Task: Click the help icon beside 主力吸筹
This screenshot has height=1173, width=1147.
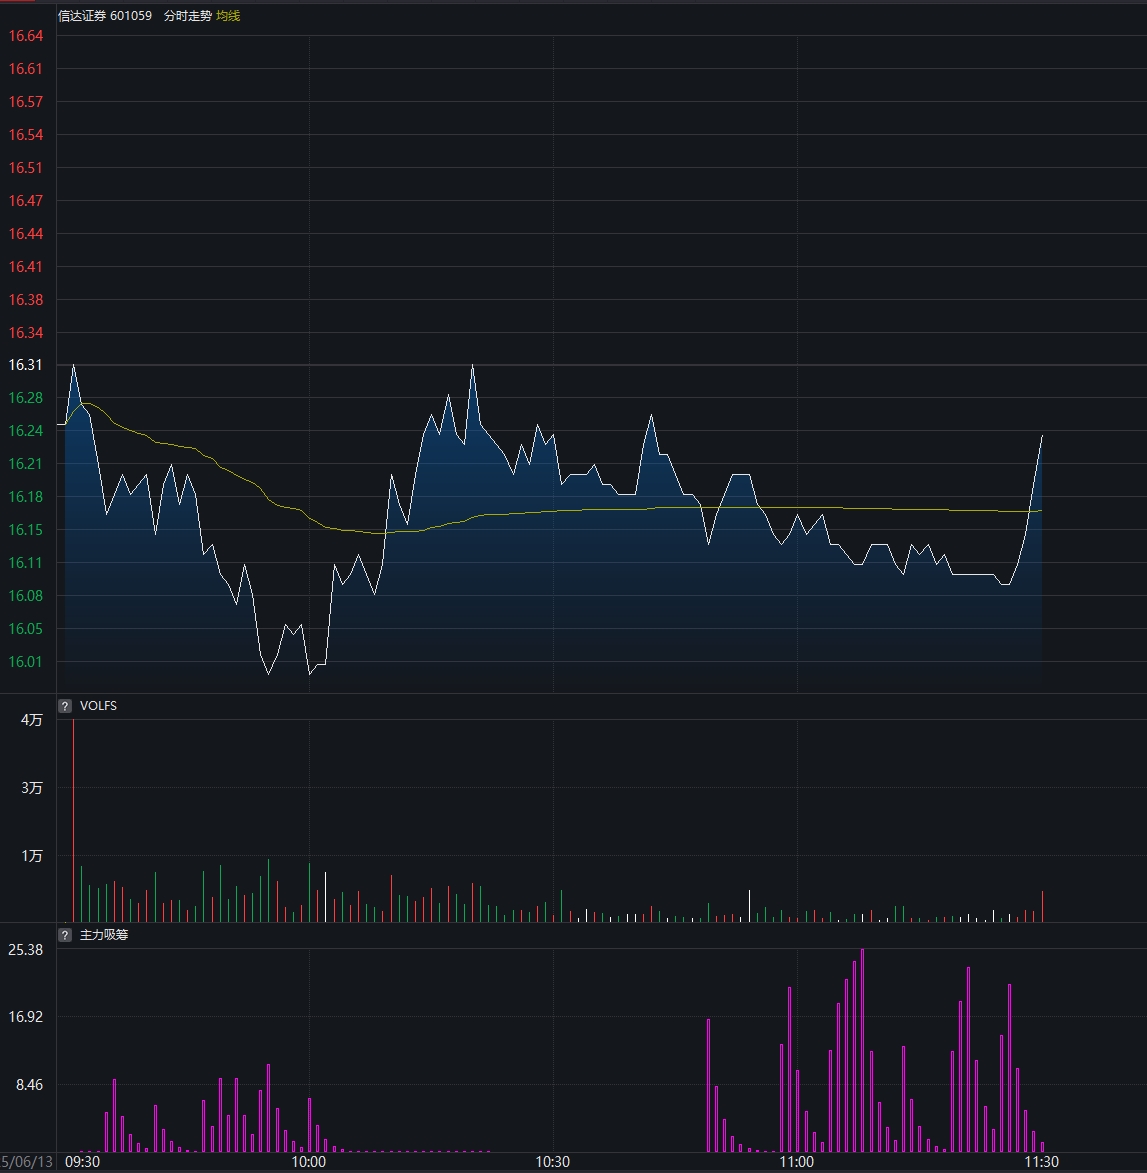Action: 65,934
